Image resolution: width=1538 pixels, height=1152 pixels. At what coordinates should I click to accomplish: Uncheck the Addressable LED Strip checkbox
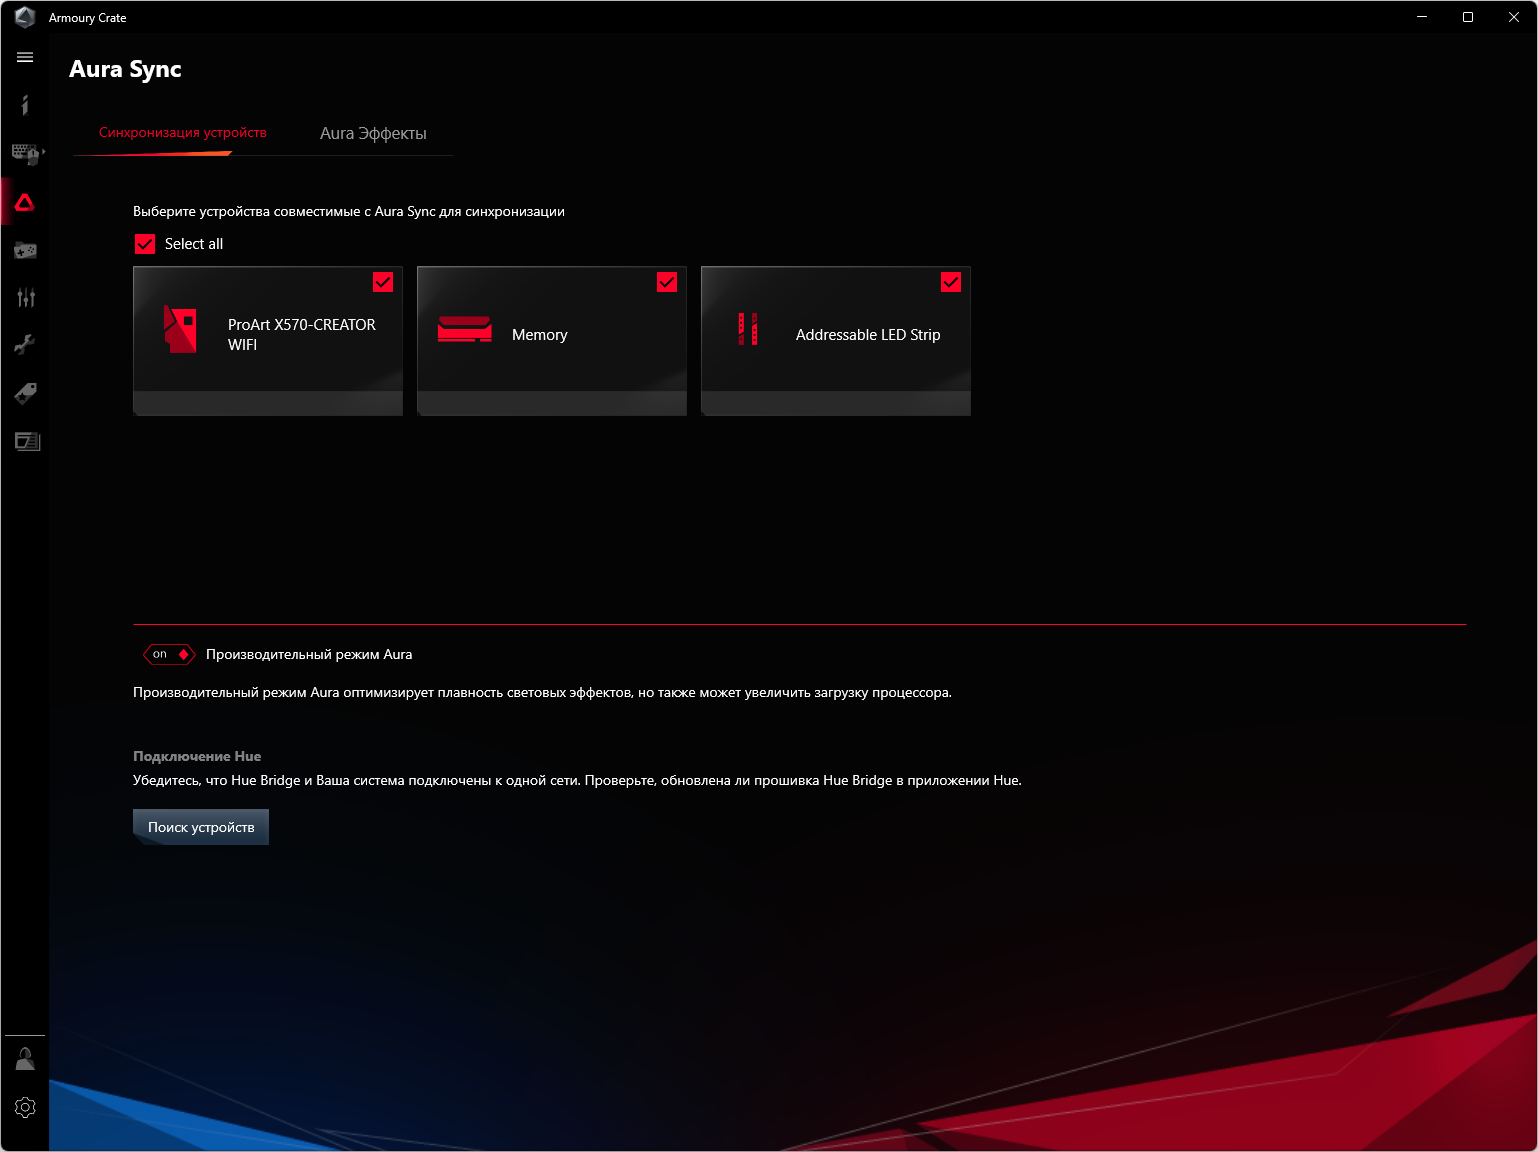tap(951, 282)
